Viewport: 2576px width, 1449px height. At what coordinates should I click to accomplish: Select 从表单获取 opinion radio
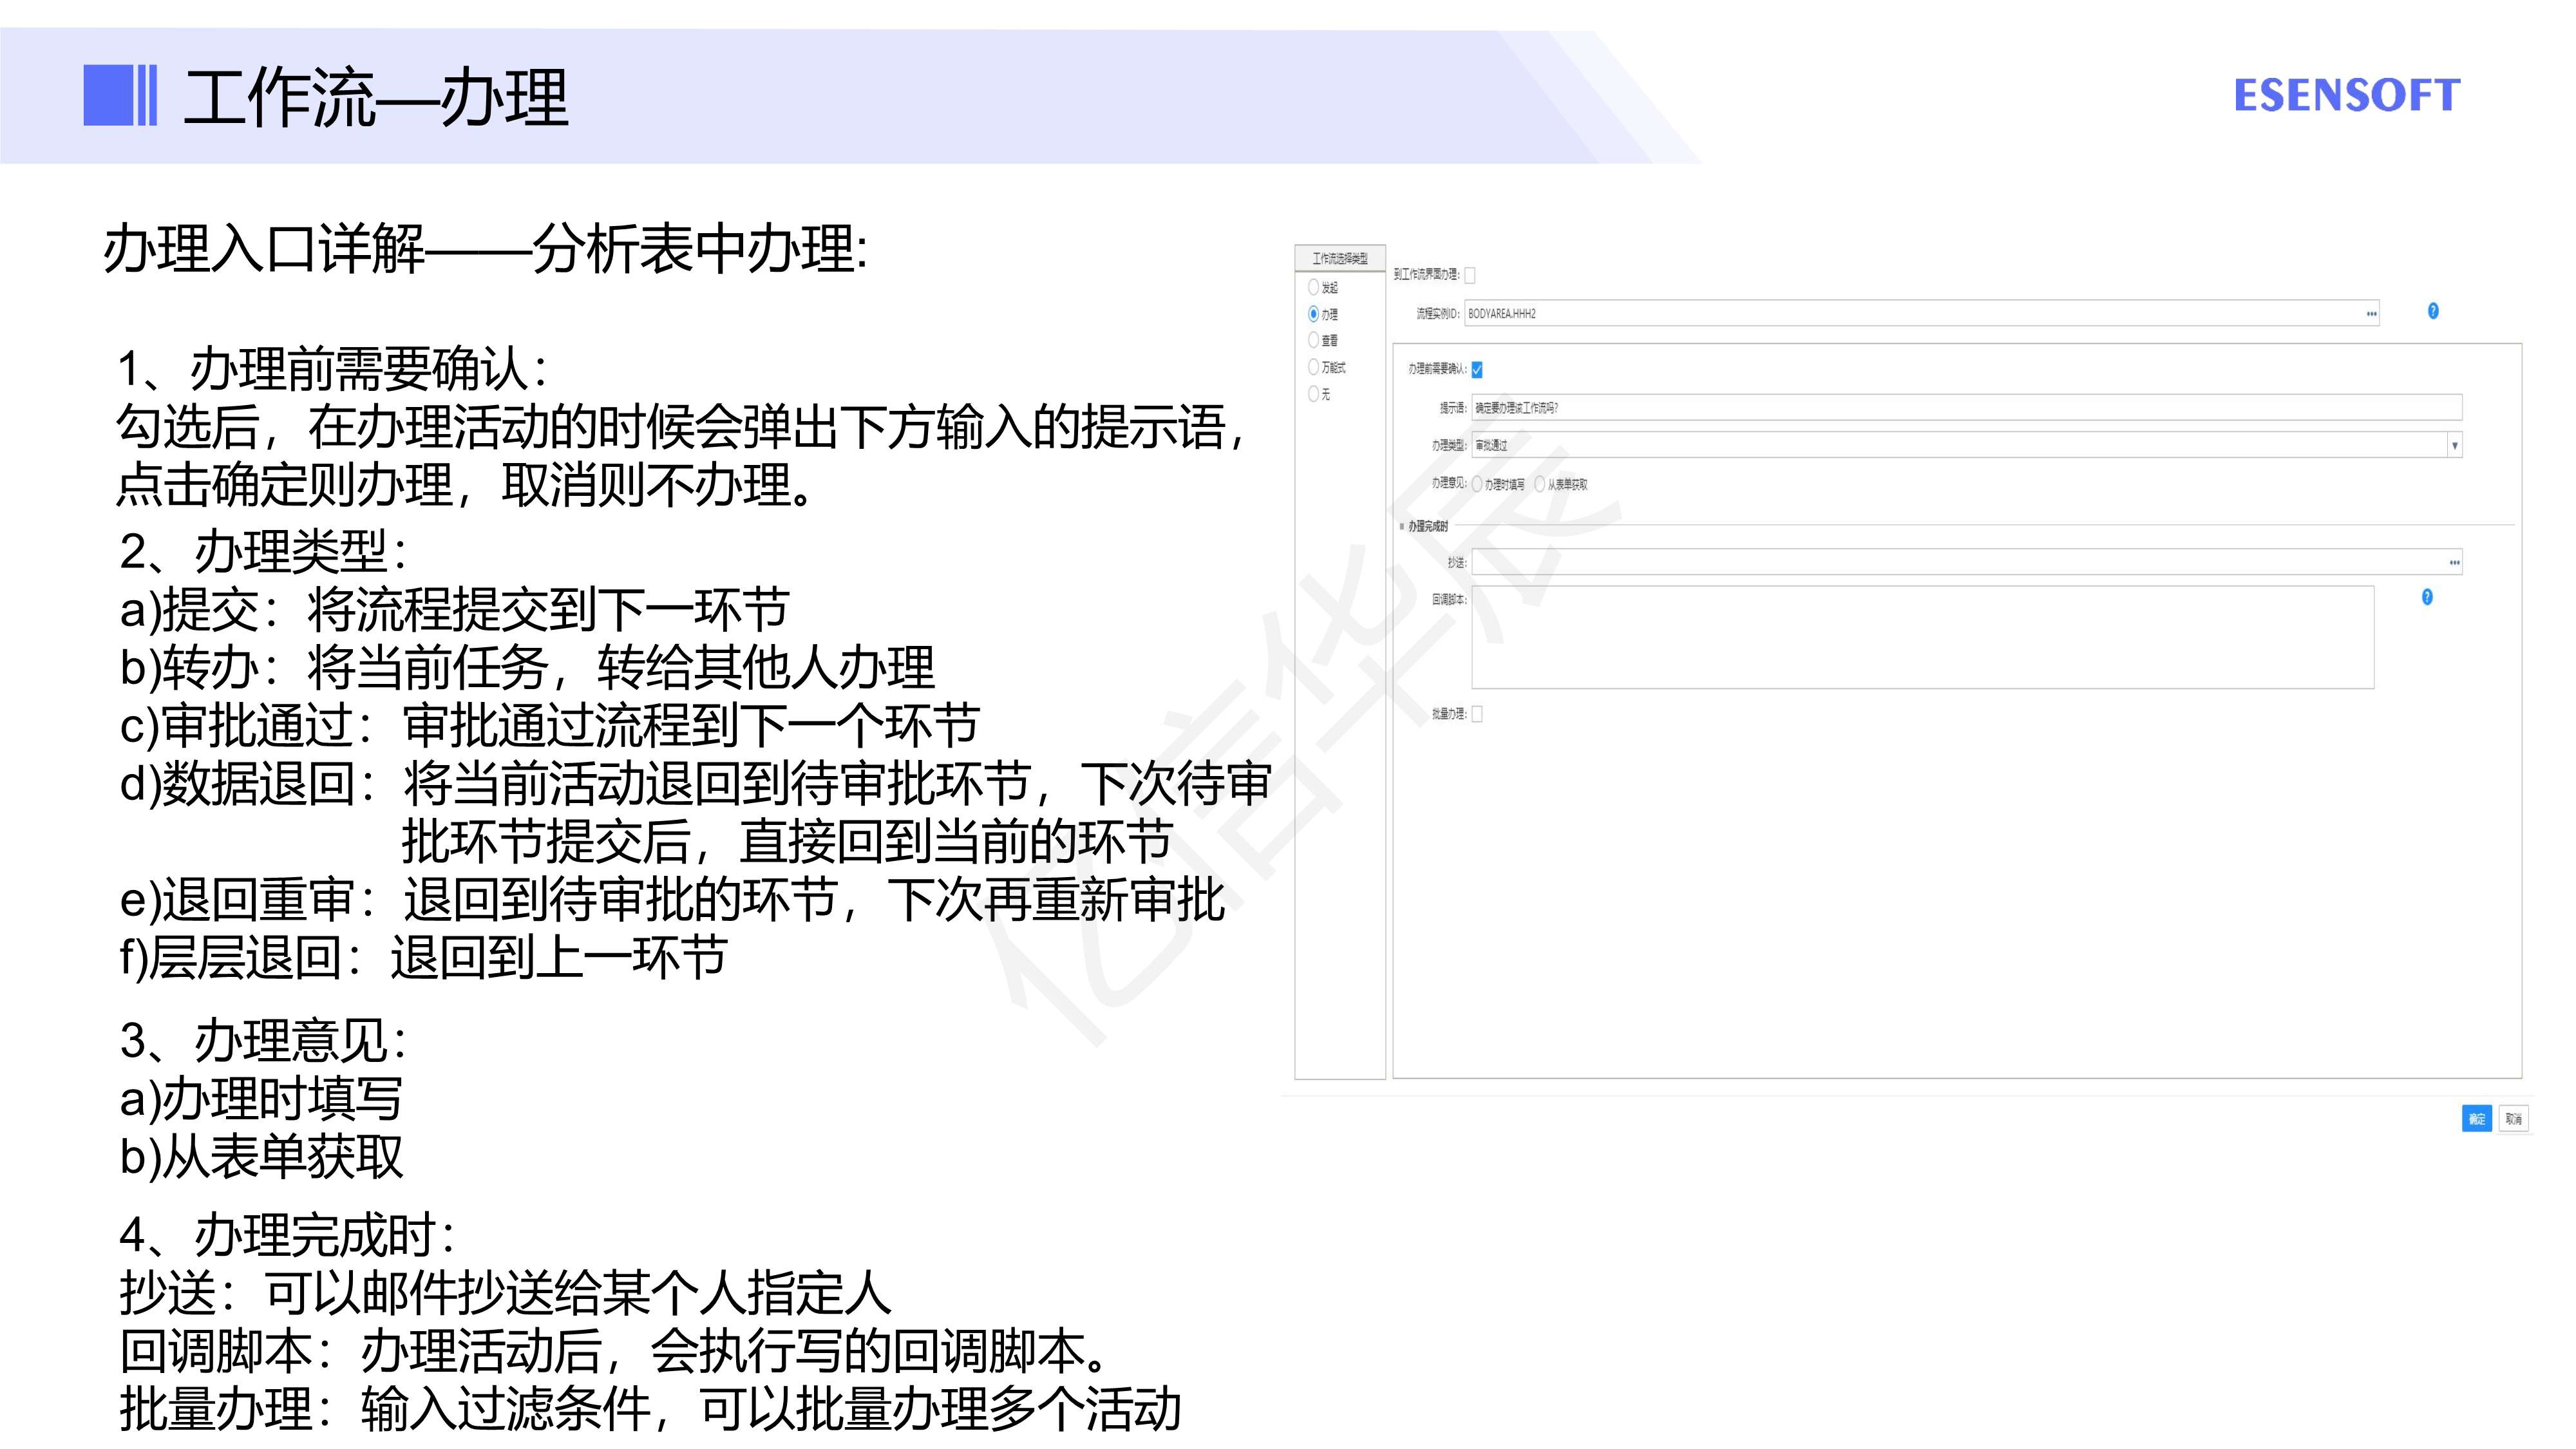coord(1540,484)
